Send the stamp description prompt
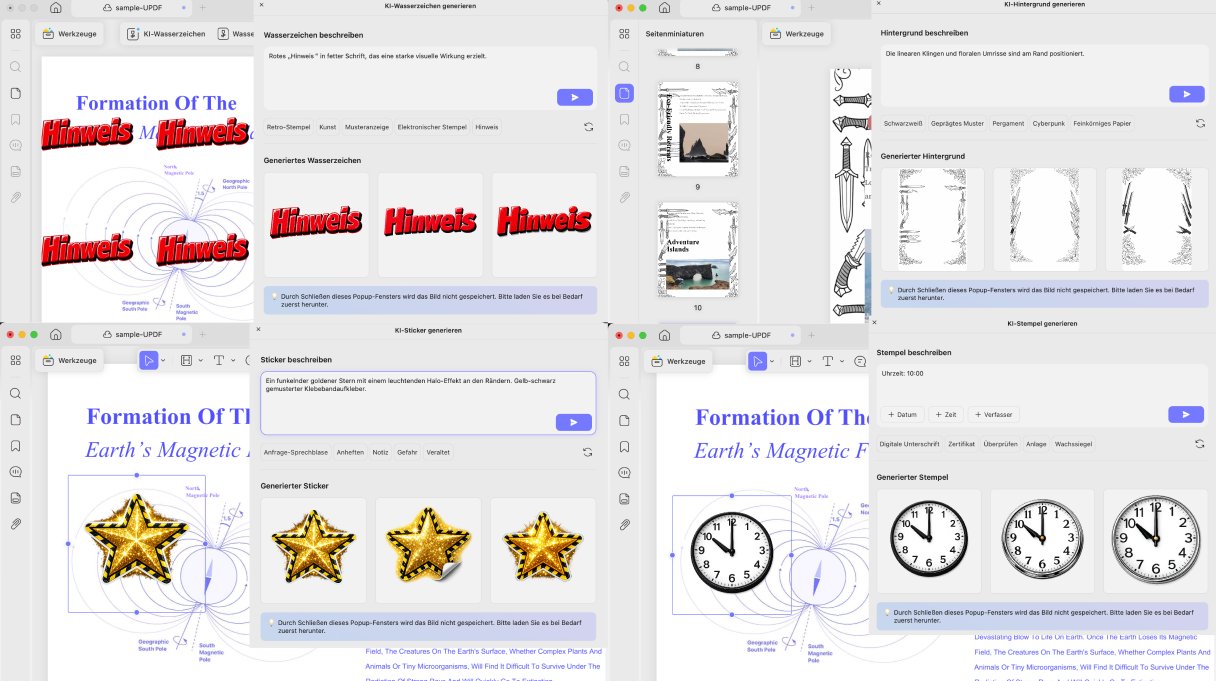This screenshot has height=681, width=1216. pyautogui.click(x=1186, y=414)
